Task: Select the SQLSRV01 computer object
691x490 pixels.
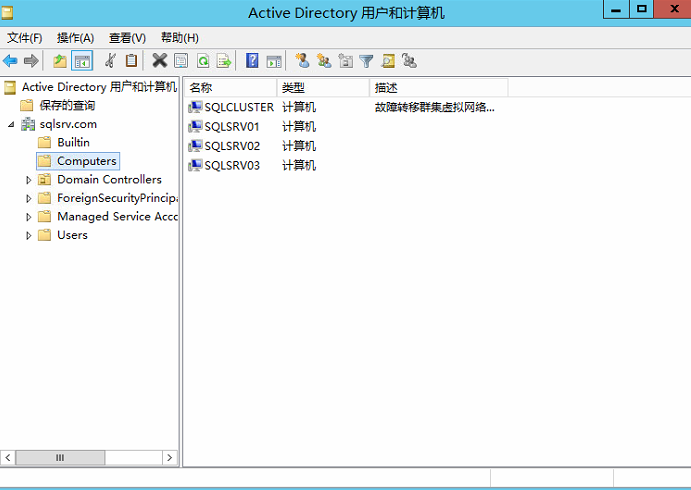Action: pyautogui.click(x=232, y=126)
